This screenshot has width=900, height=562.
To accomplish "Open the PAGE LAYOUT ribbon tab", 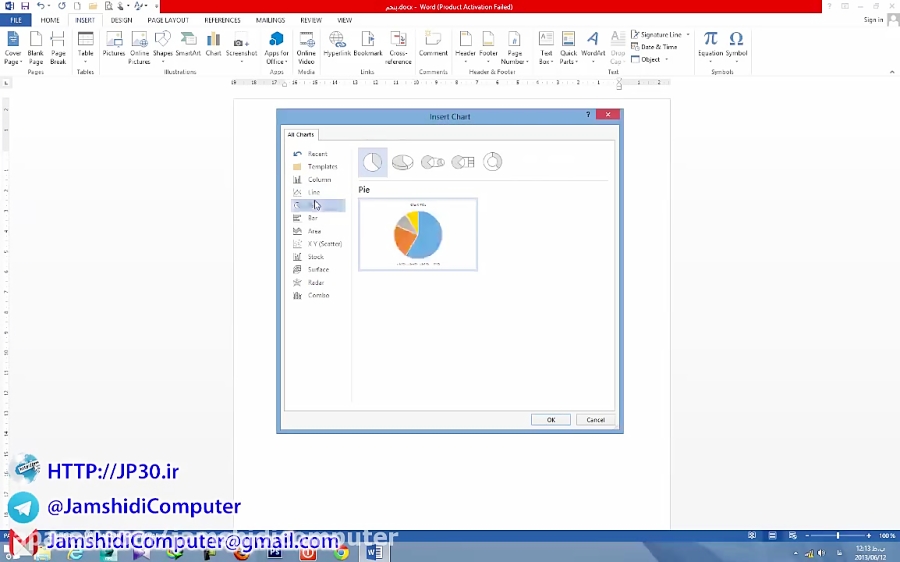I will point(167,20).
